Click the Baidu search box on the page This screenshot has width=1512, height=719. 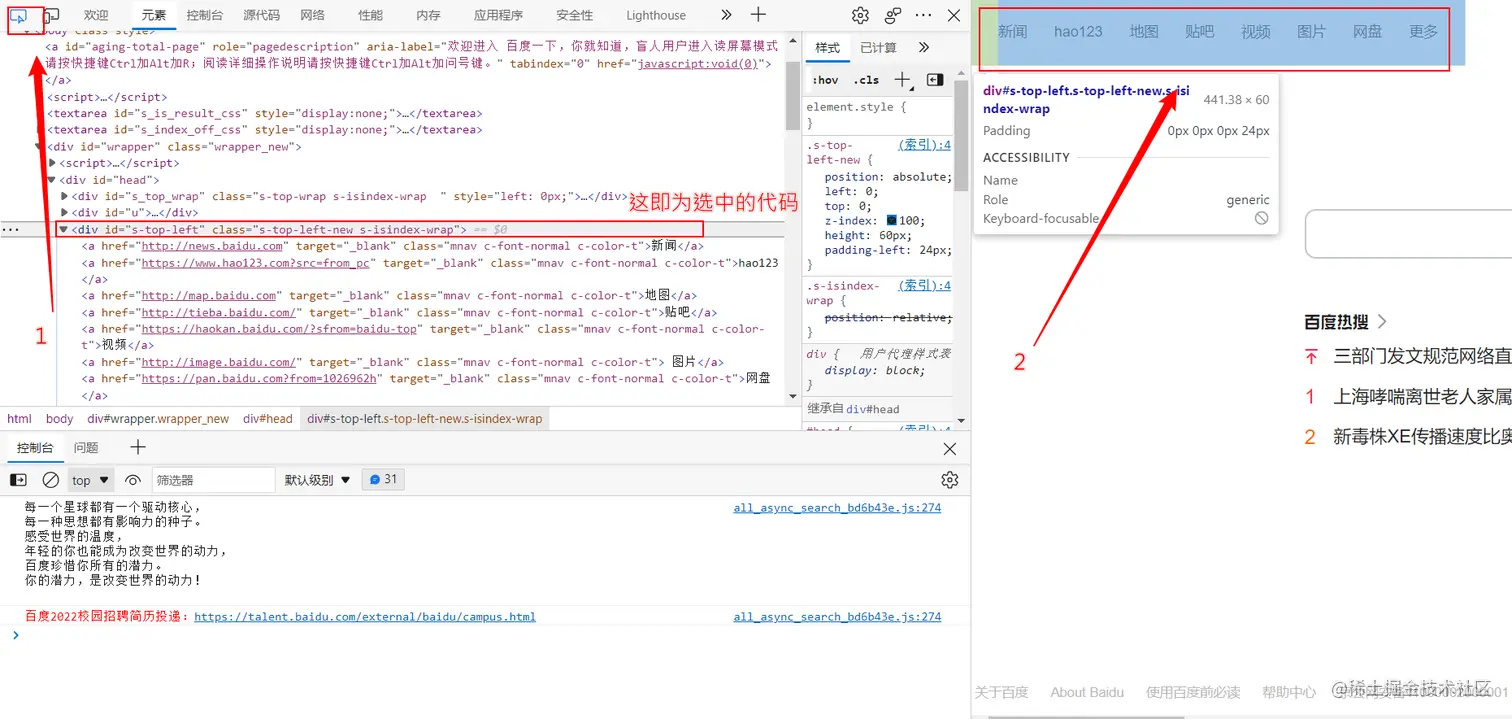click(x=1408, y=235)
